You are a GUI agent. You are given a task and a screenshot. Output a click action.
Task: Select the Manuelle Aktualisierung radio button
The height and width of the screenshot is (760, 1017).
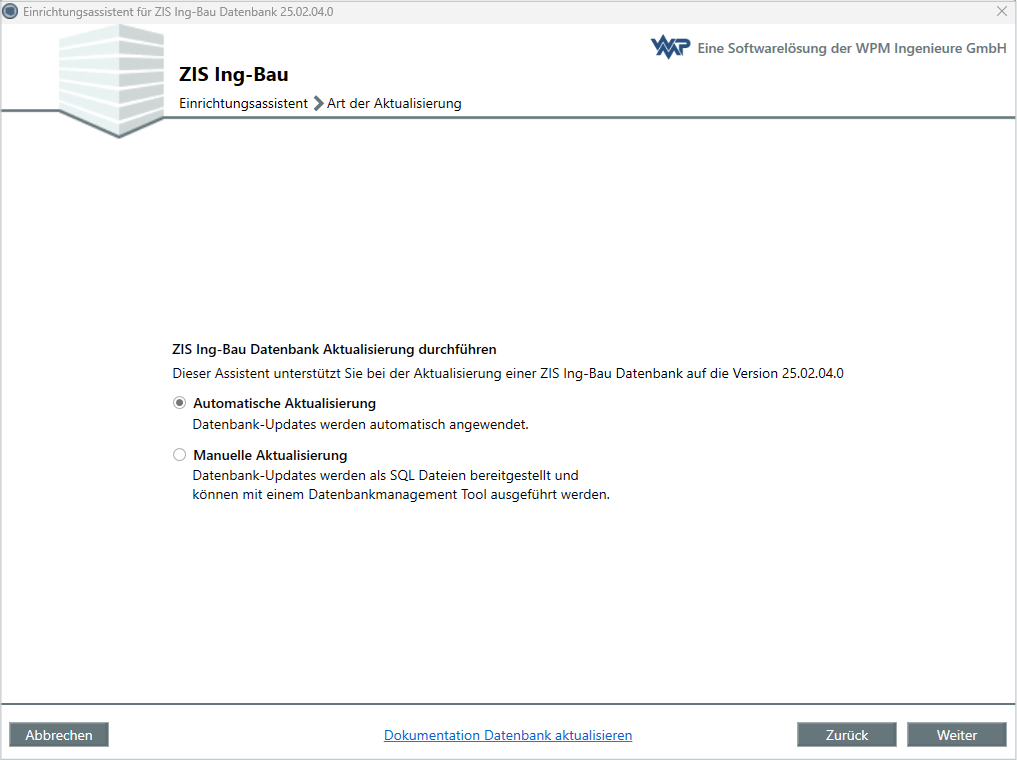[179, 454]
